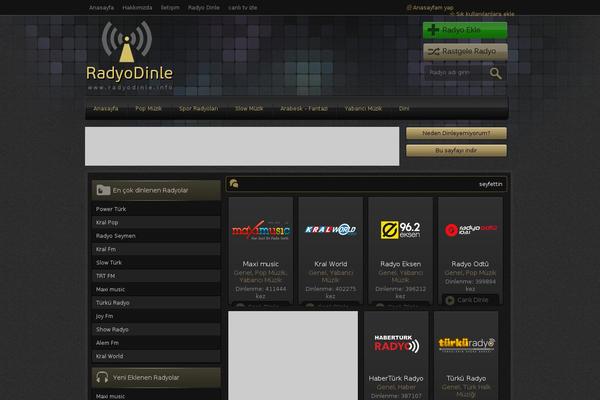
Task: Open Radyo Seymen in most-listened list
Action: point(156,236)
